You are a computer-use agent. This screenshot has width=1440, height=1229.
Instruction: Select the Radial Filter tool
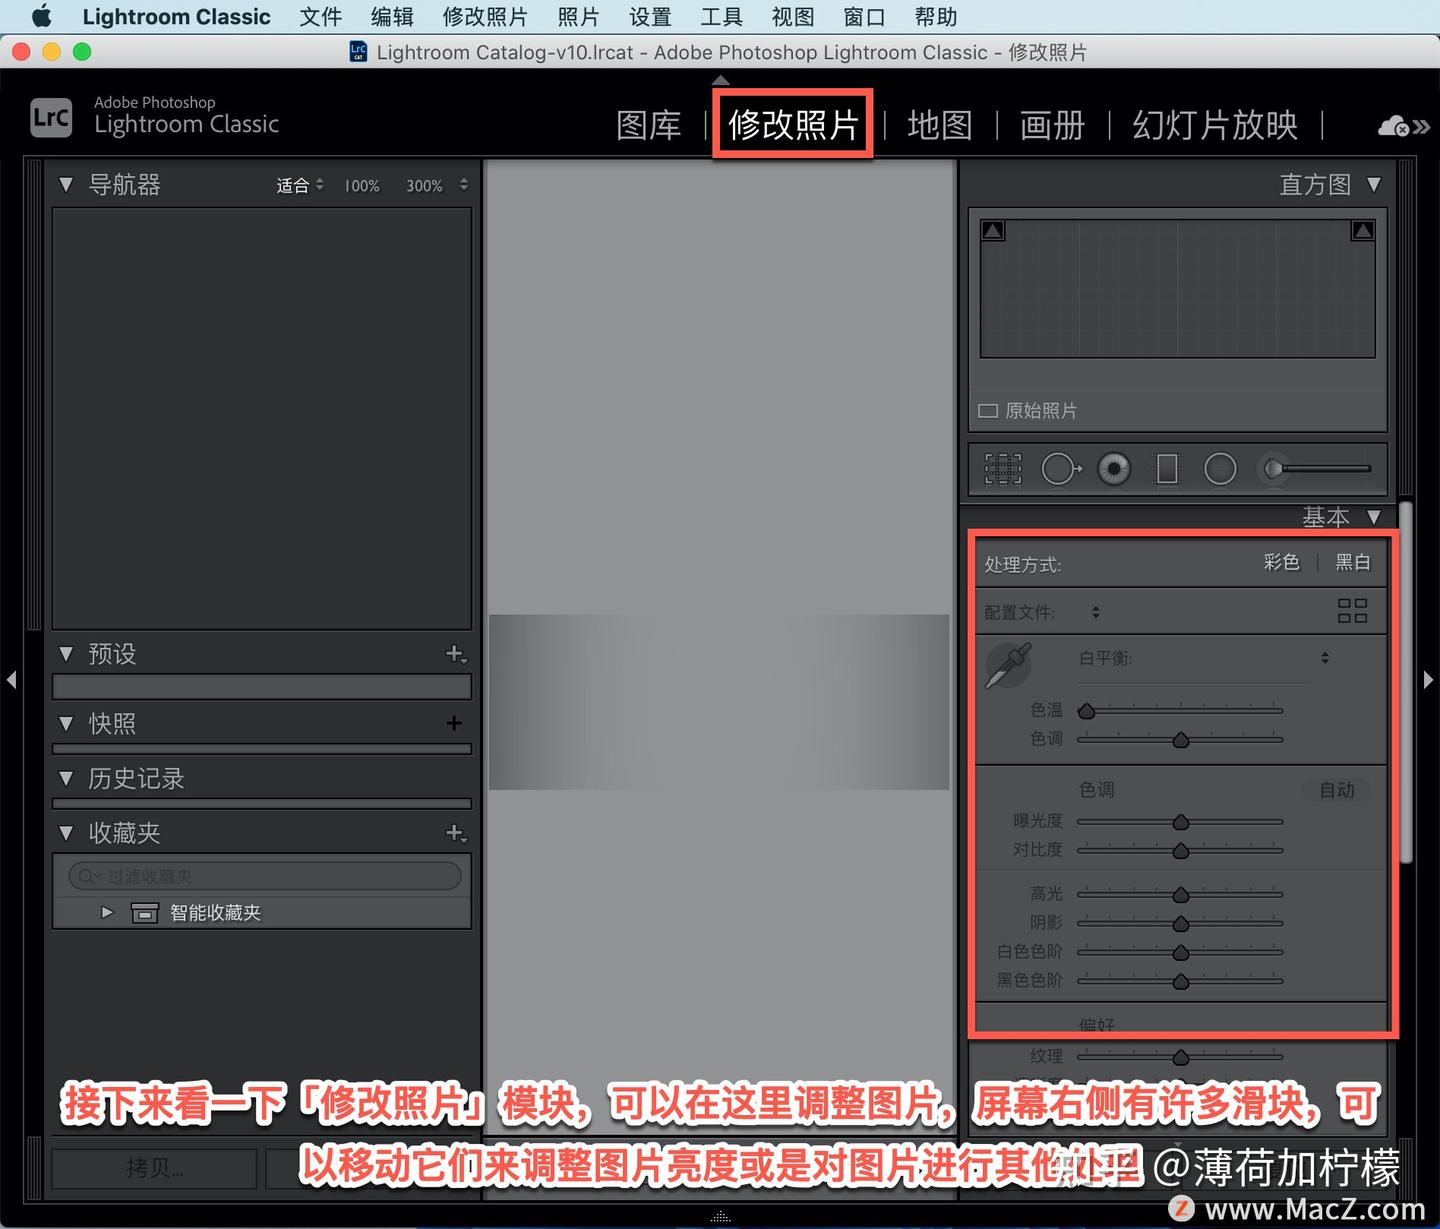click(1220, 468)
